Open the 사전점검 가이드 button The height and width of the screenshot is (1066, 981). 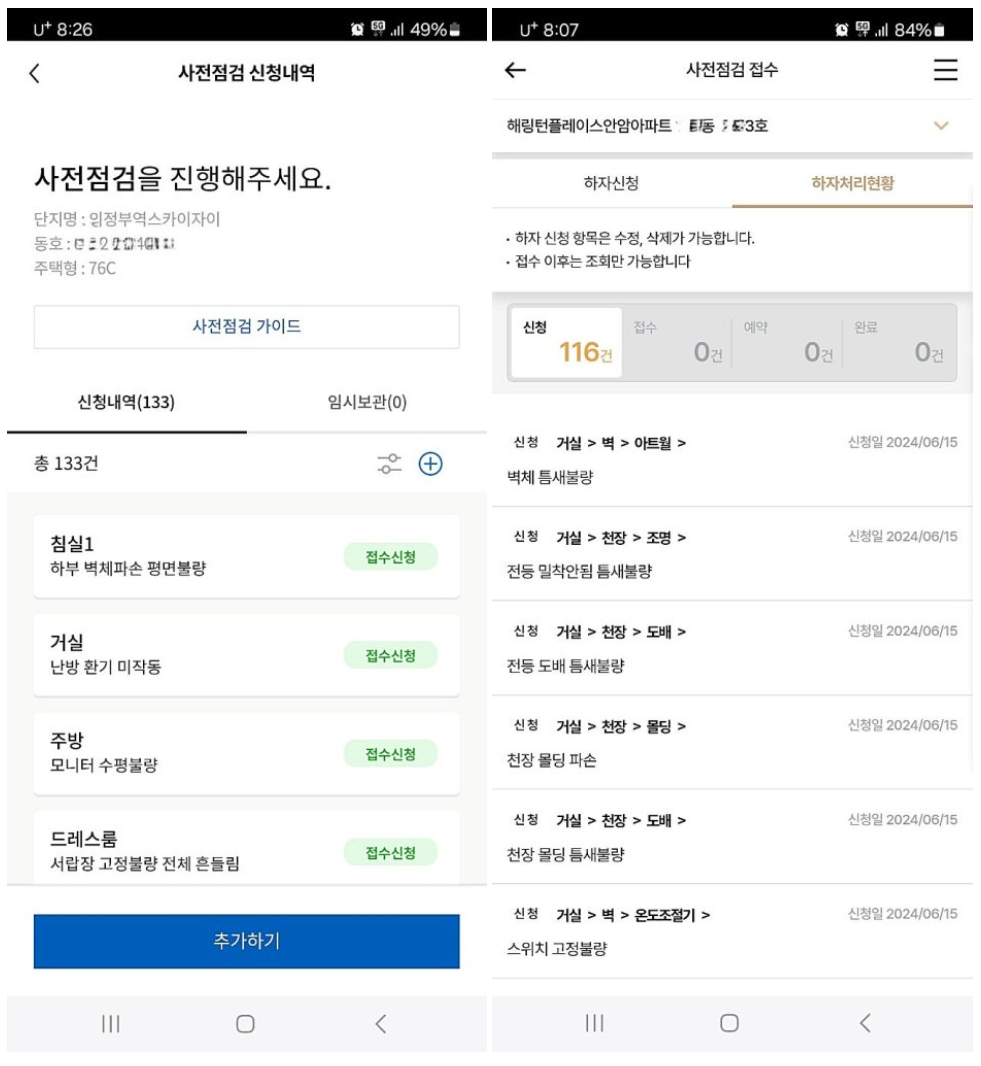click(246, 327)
